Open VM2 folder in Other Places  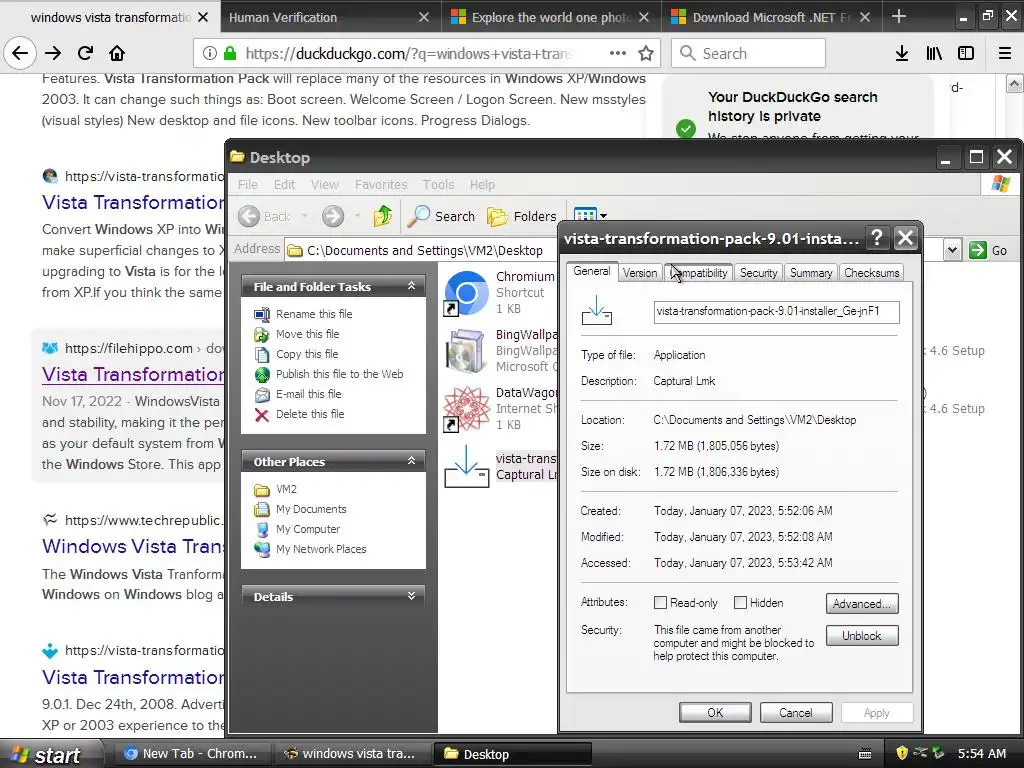(285, 489)
